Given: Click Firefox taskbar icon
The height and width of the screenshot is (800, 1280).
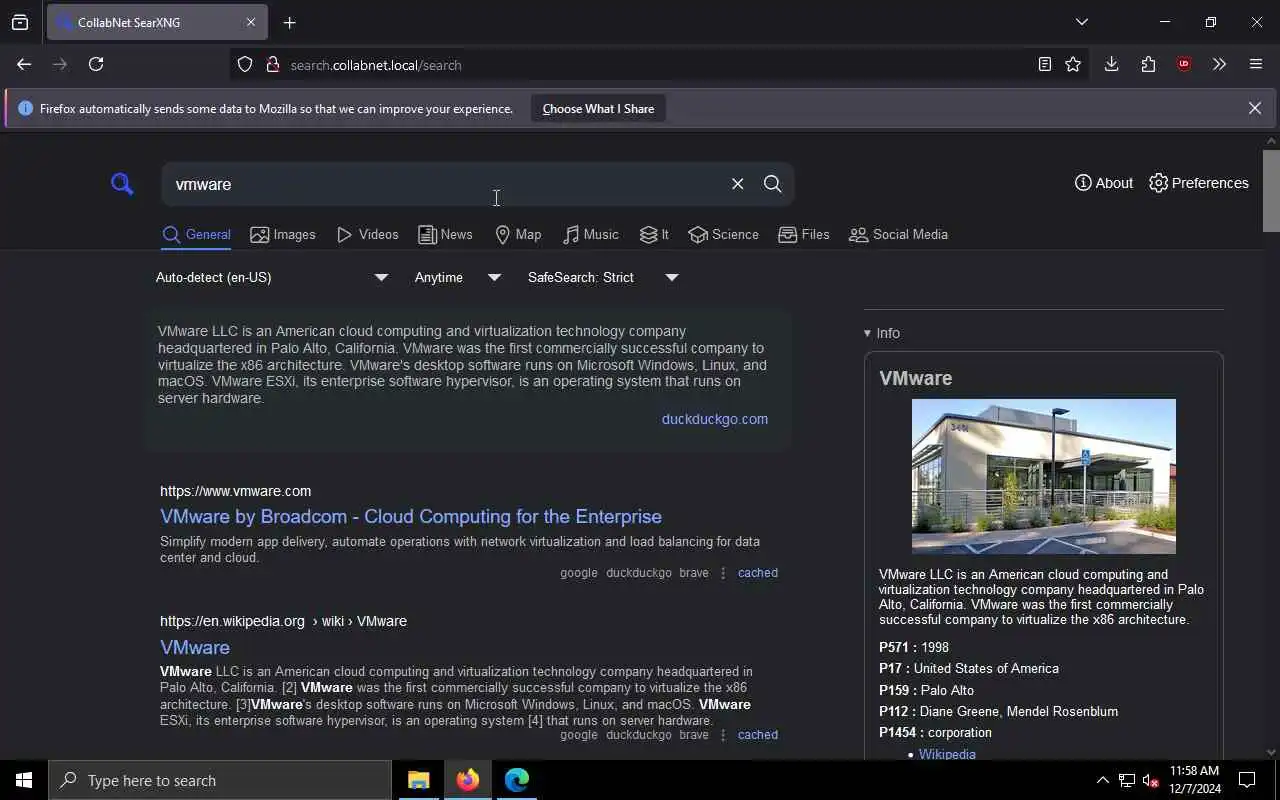Looking at the screenshot, I should tap(468, 780).
